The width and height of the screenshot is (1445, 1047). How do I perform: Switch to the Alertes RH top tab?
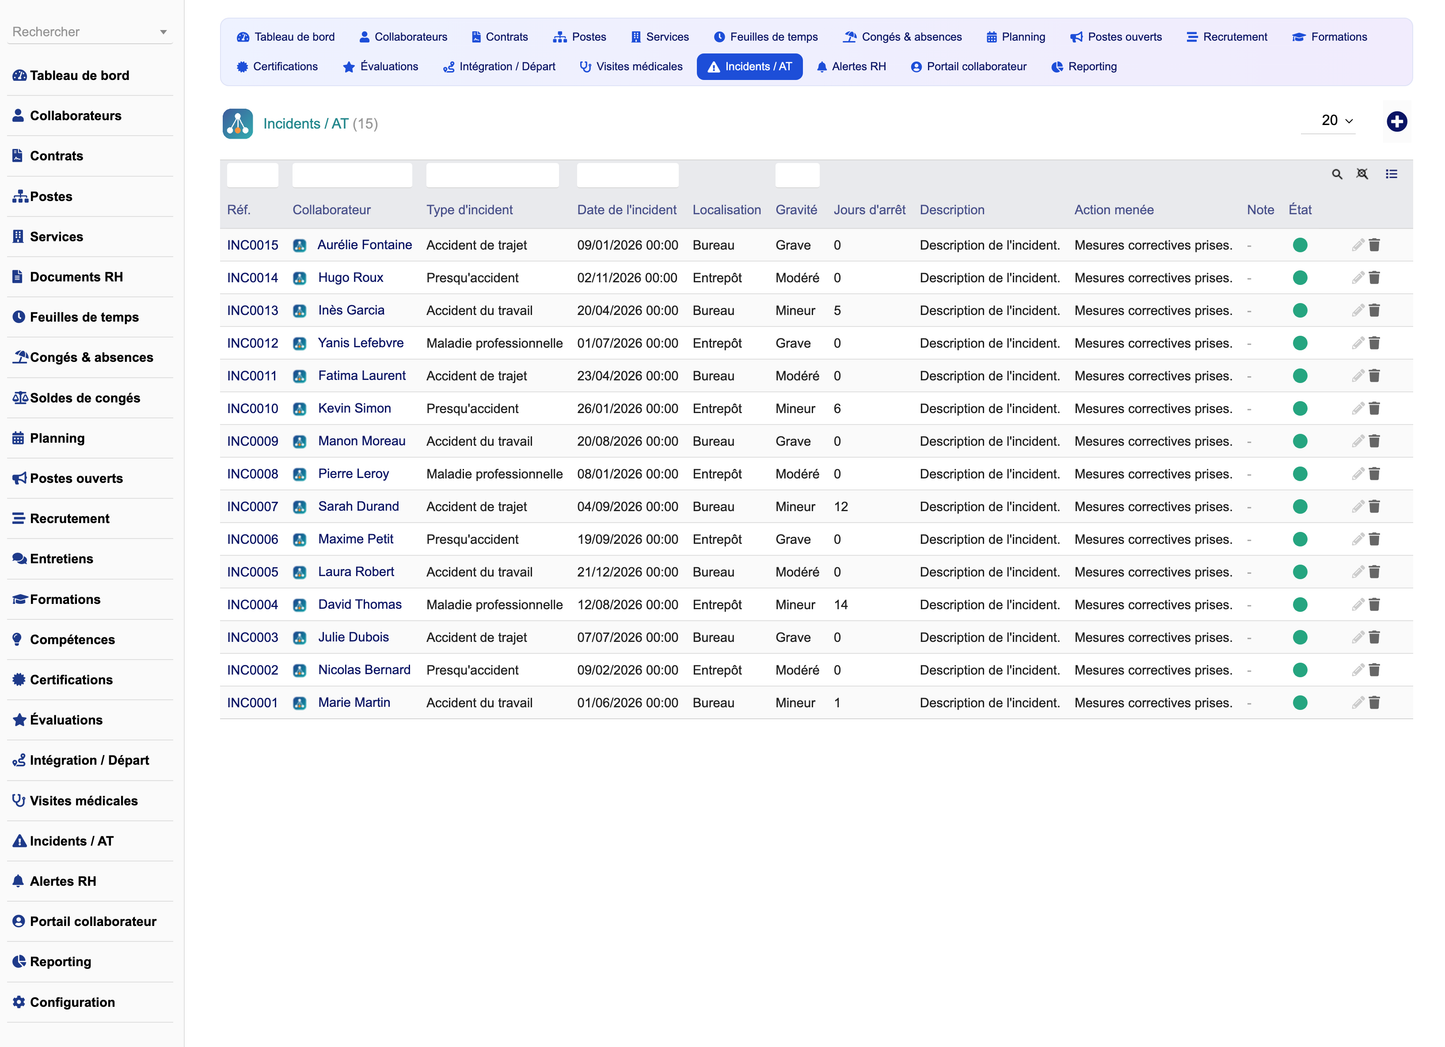tap(851, 67)
